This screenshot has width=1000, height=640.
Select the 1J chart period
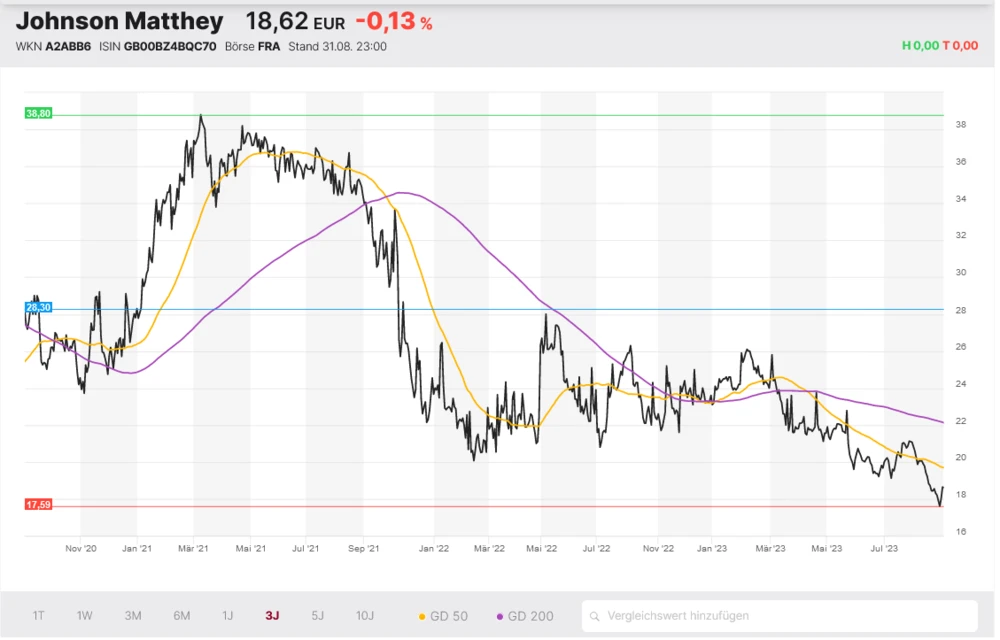[x=227, y=616]
